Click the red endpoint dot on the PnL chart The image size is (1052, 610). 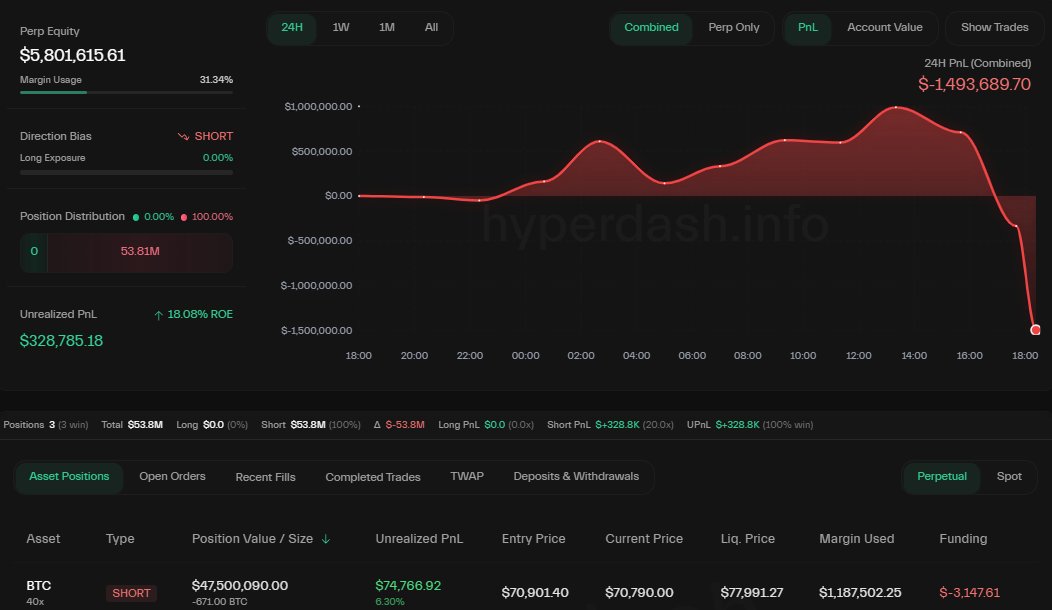pyautogui.click(x=1035, y=329)
